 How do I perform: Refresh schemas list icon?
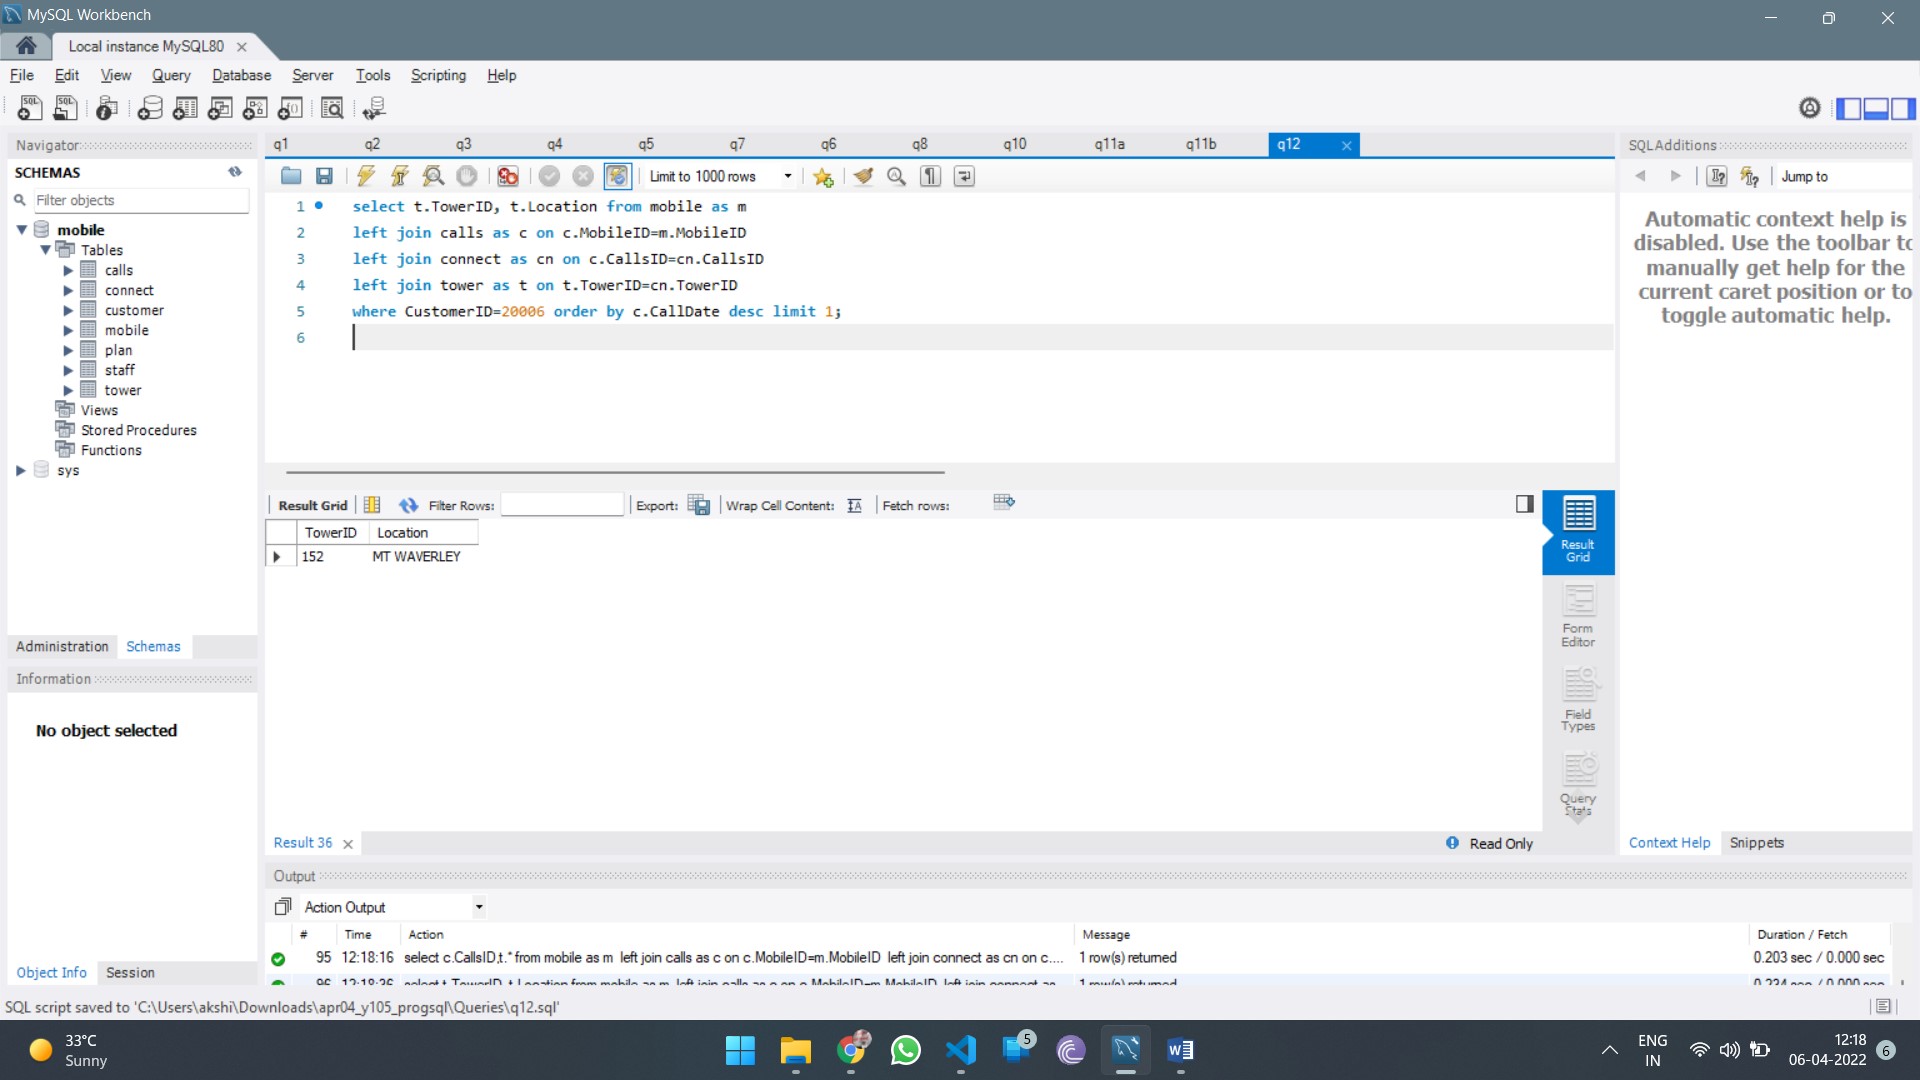click(235, 172)
